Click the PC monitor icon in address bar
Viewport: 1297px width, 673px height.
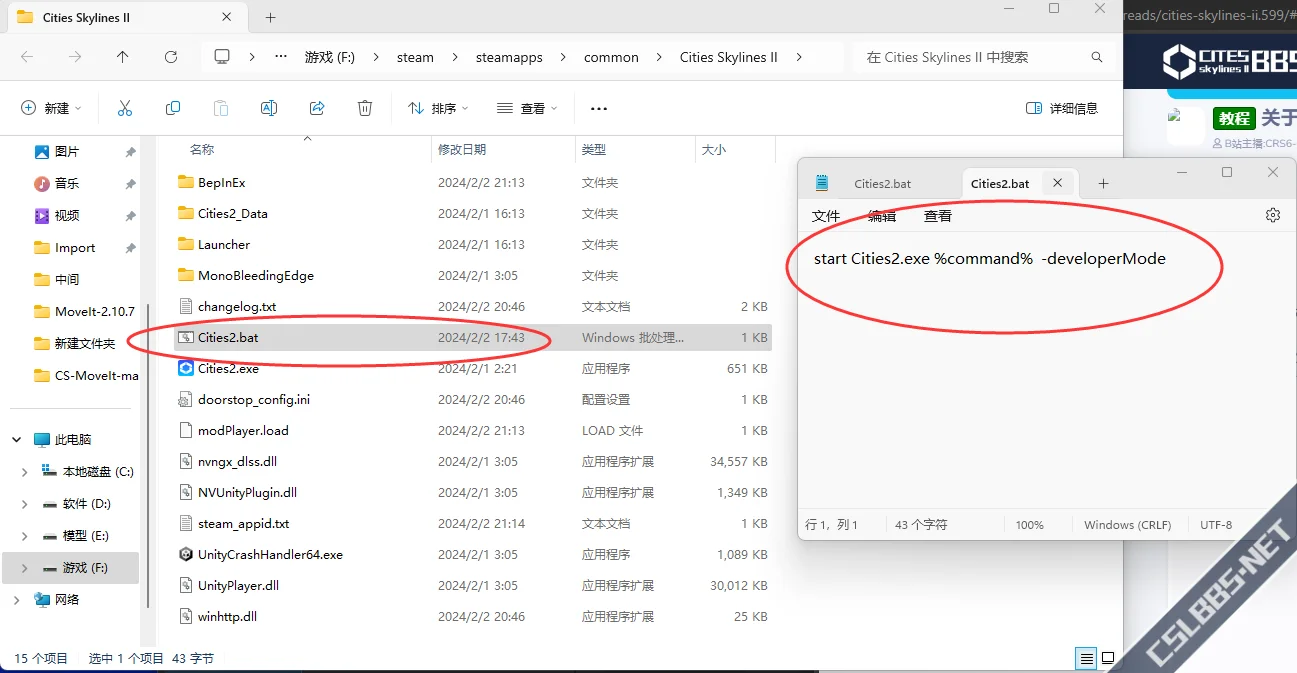pyautogui.click(x=222, y=57)
